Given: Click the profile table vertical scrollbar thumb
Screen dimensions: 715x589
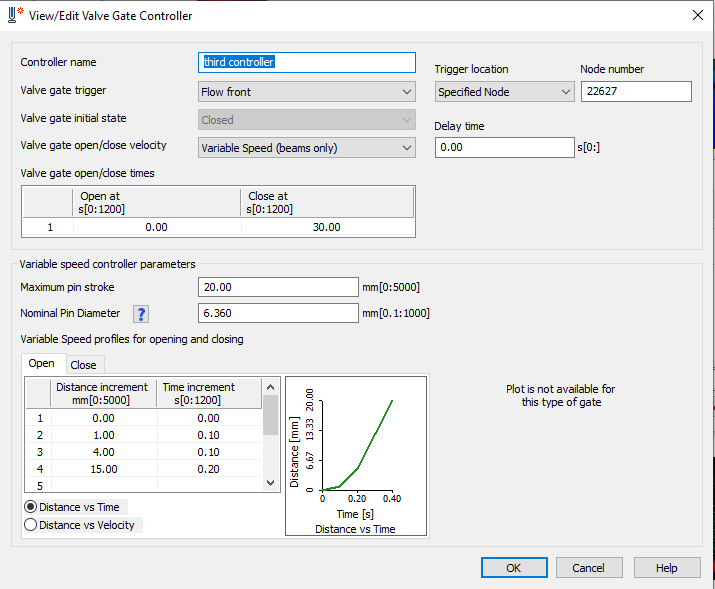Looking at the screenshot, I should pyautogui.click(x=270, y=414).
